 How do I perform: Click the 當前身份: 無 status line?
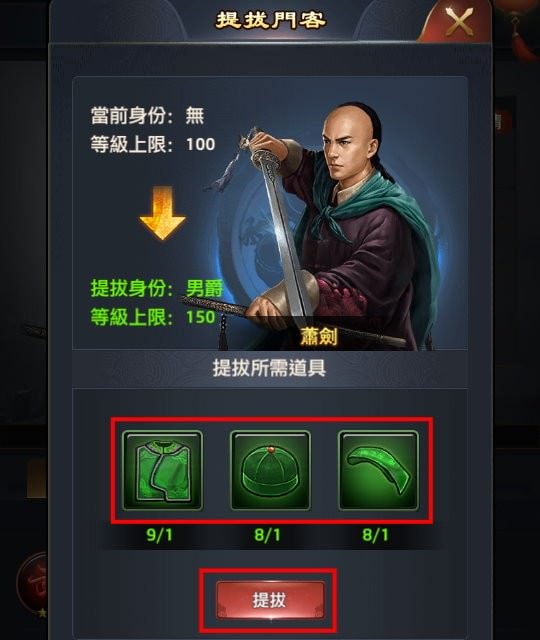(x=147, y=116)
